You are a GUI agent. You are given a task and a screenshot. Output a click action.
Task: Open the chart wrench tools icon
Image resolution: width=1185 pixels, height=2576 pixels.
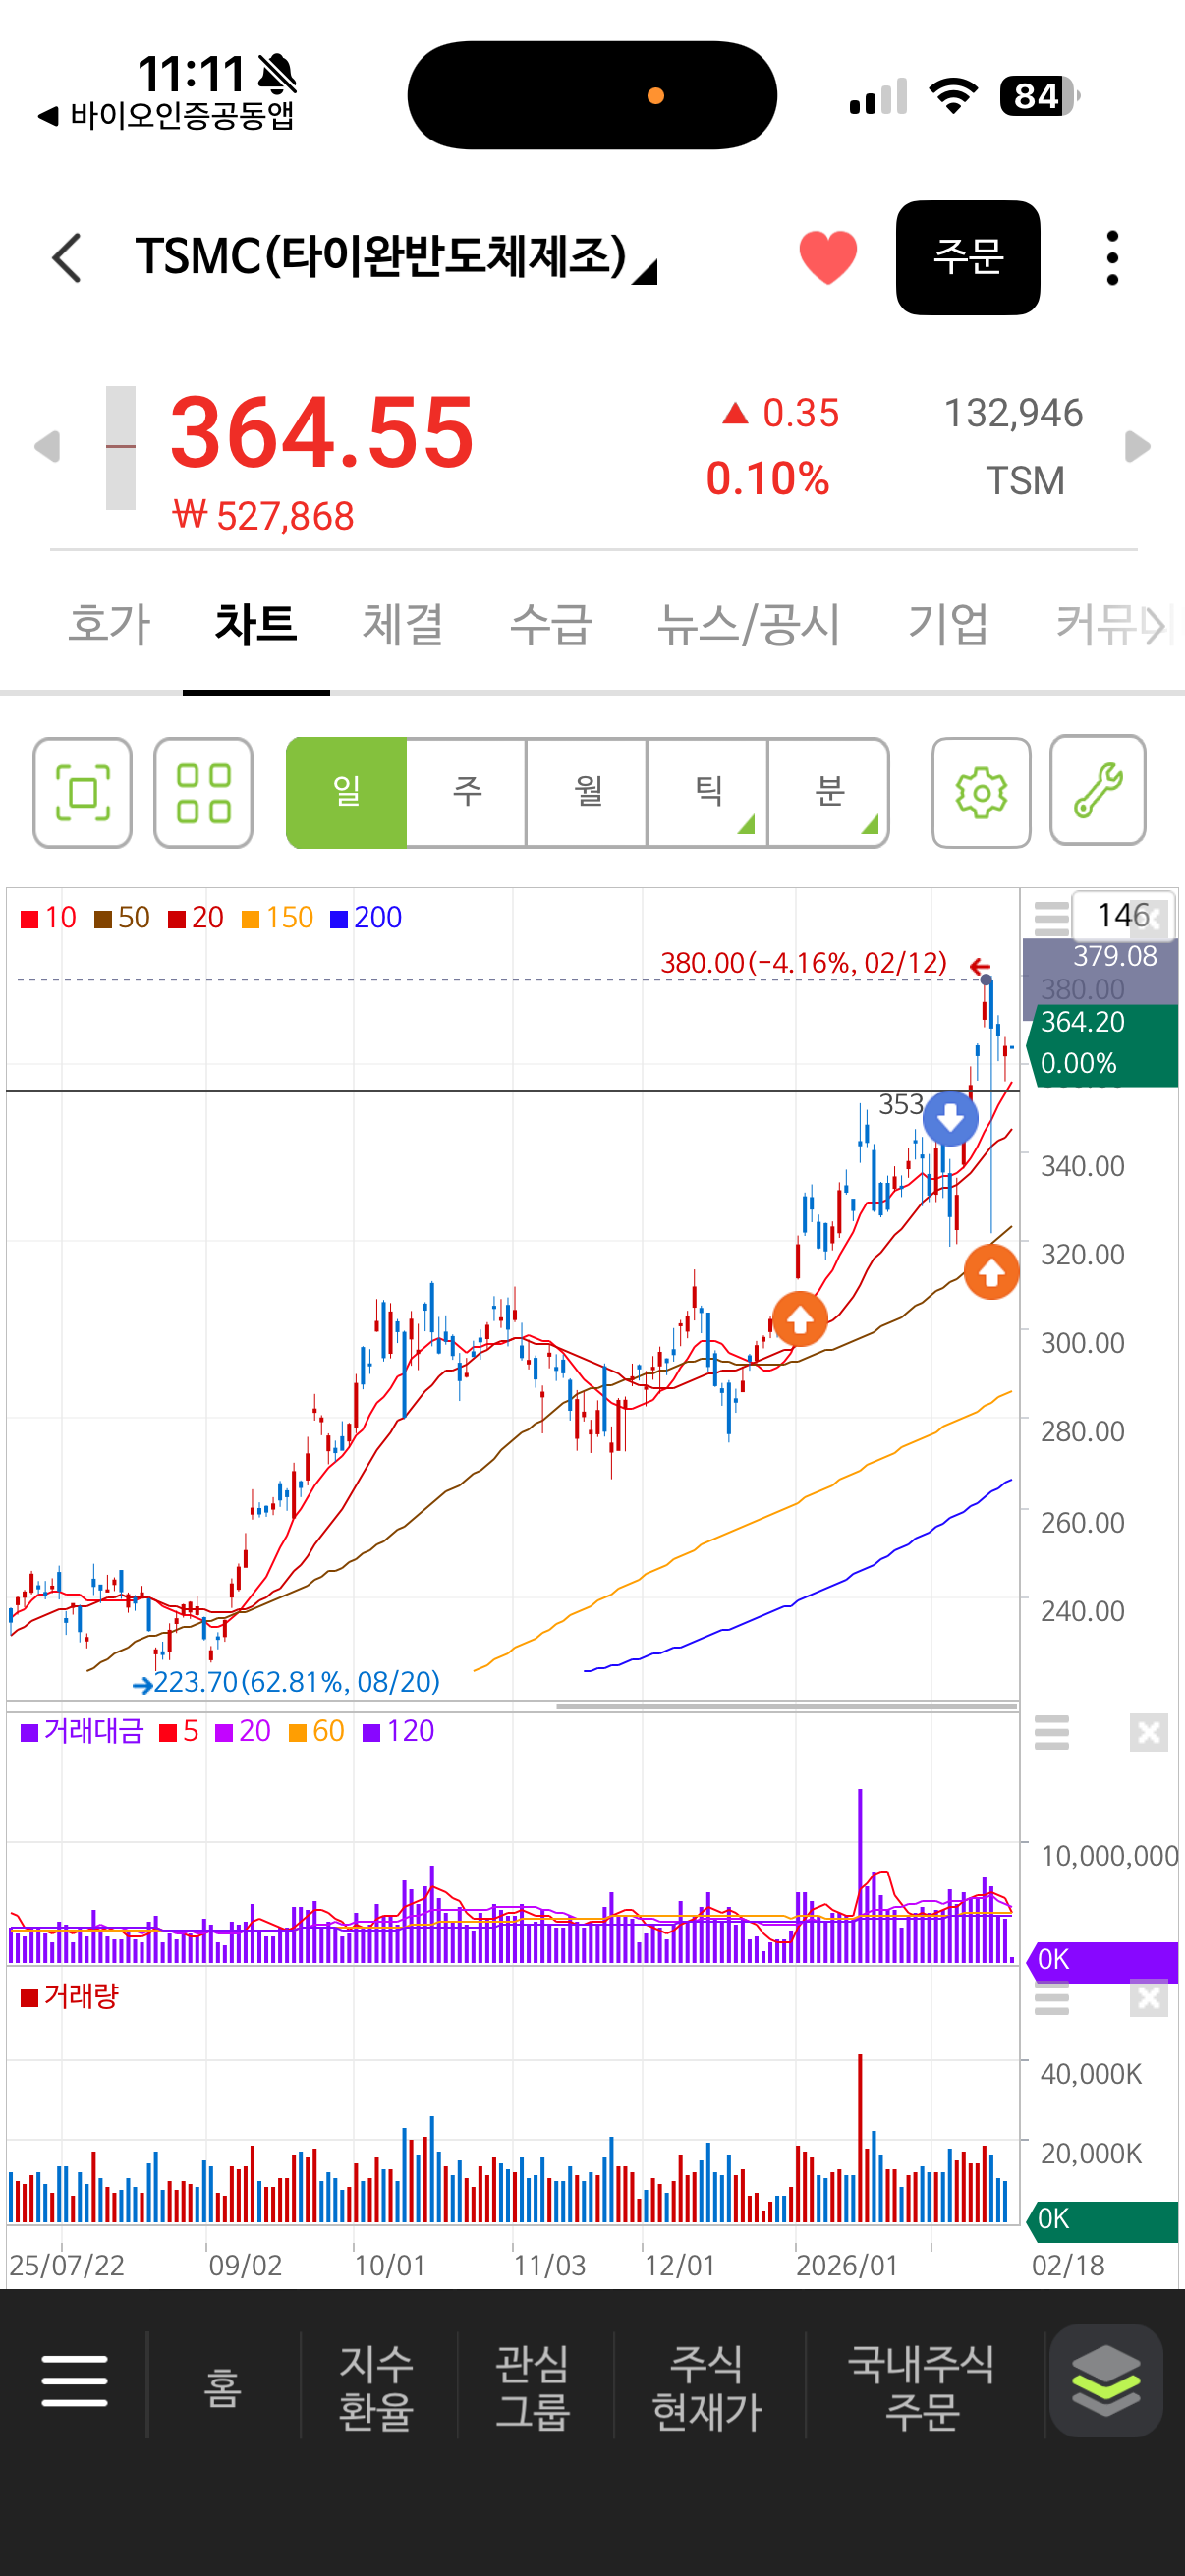point(1098,790)
